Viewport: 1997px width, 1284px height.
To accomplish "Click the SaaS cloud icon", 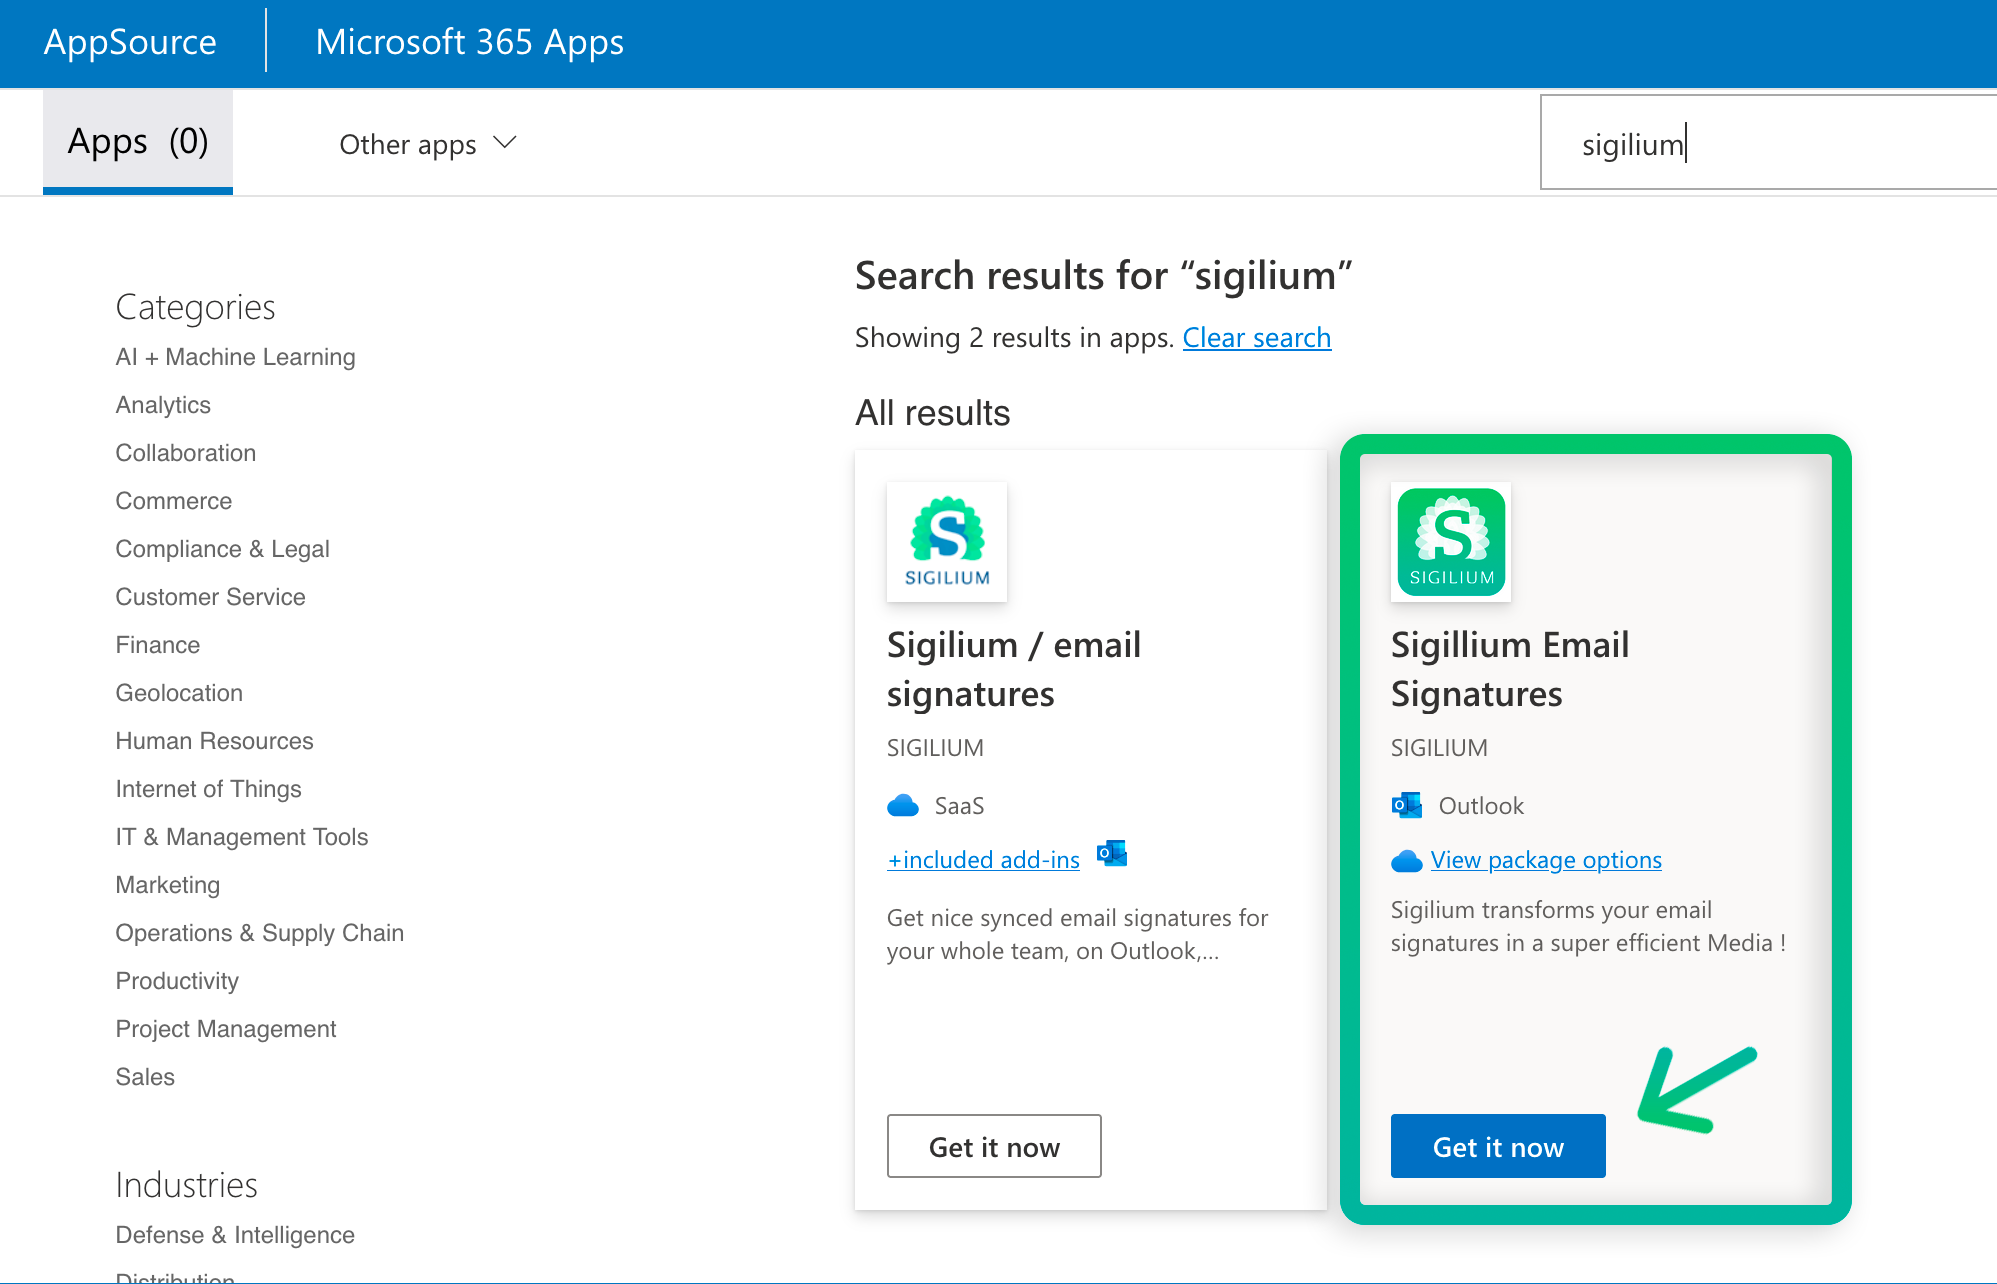I will [x=903, y=806].
